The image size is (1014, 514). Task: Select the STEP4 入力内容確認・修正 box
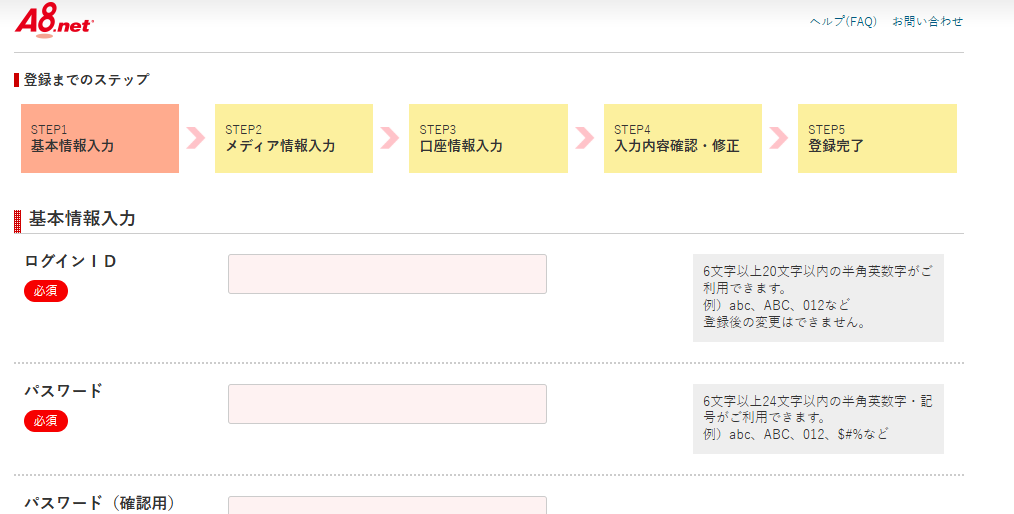[x=683, y=138]
